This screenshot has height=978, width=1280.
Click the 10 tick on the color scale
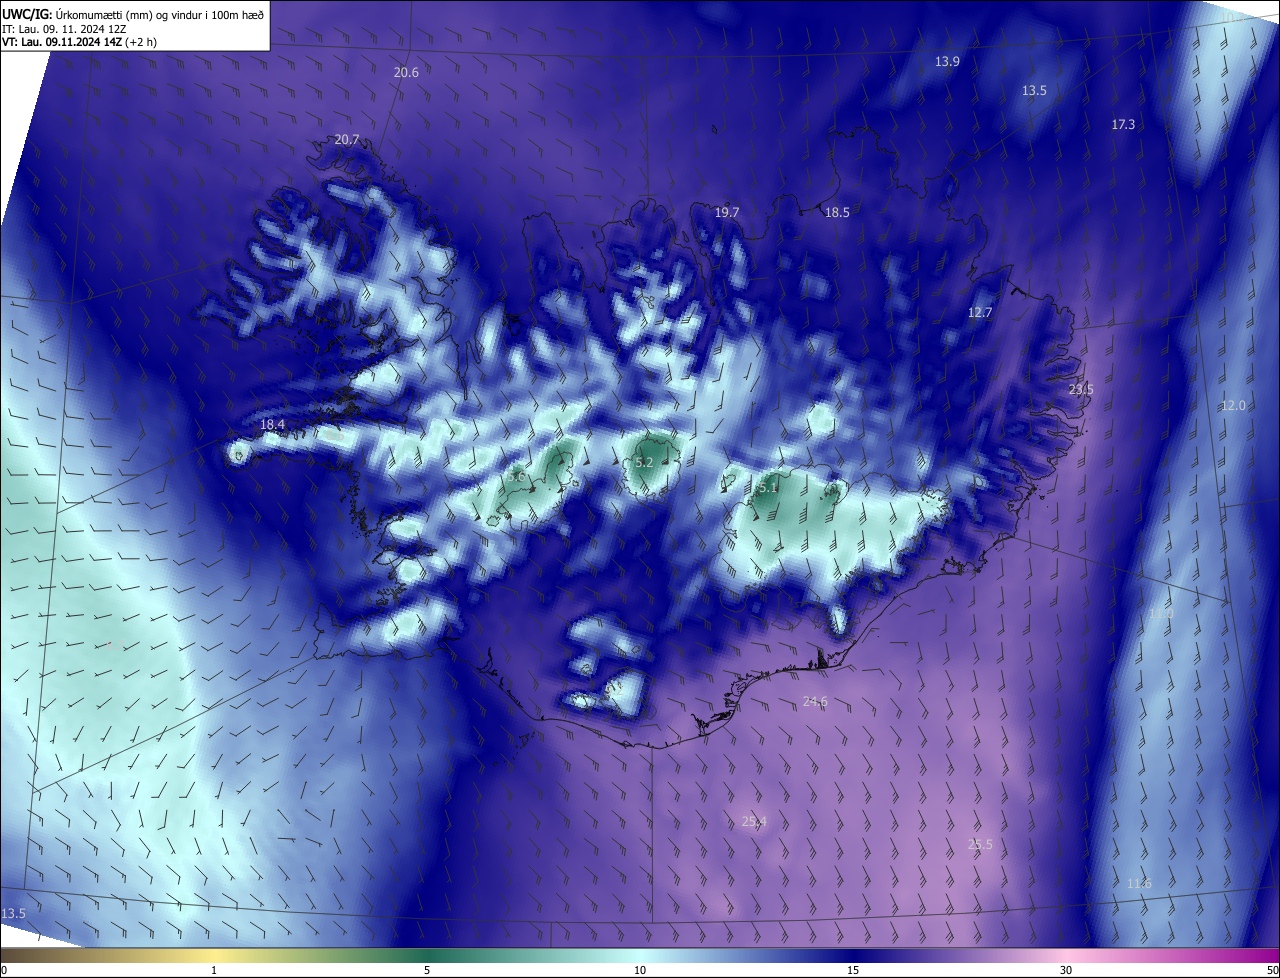(640, 970)
